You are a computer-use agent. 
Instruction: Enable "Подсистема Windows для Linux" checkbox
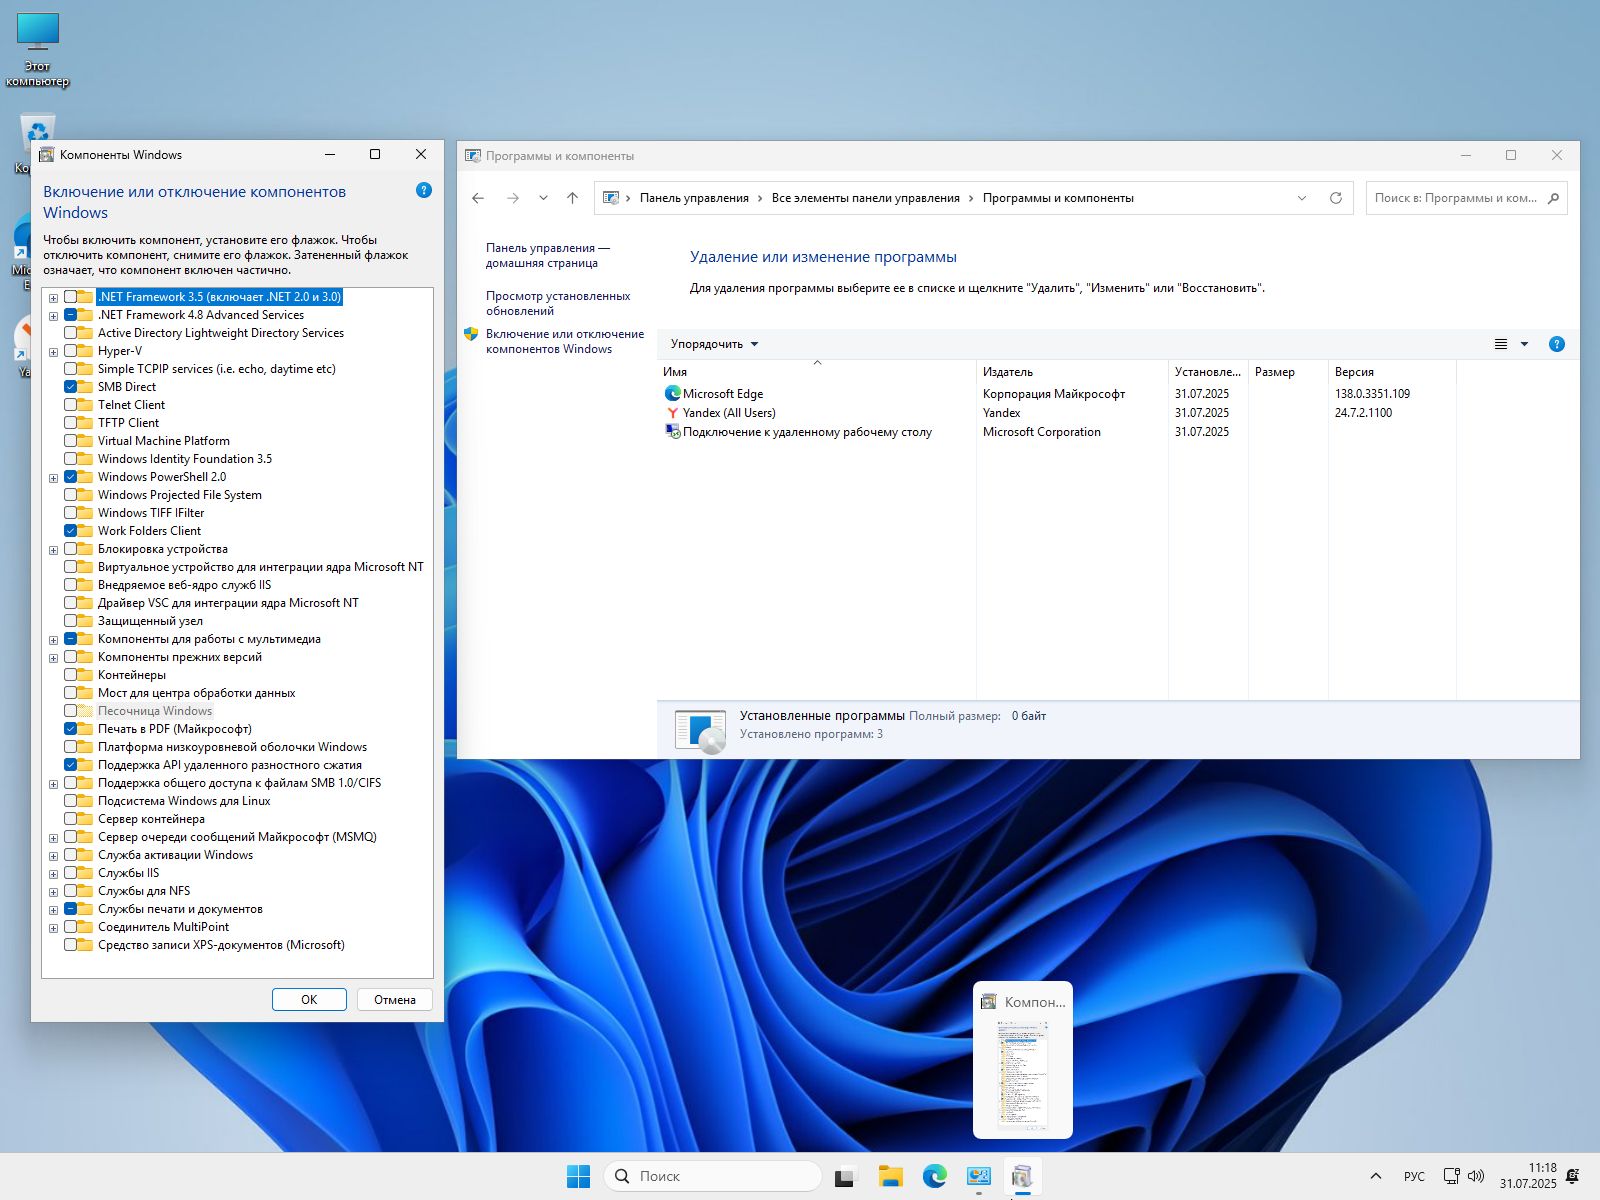click(70, 801)
